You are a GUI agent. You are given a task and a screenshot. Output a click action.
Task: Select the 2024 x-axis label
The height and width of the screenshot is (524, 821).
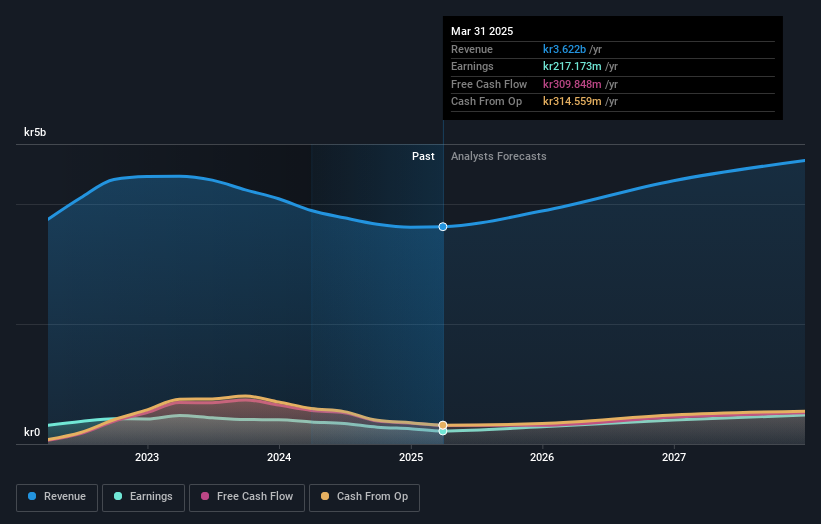pyautogui.click(x=279, y=458)
